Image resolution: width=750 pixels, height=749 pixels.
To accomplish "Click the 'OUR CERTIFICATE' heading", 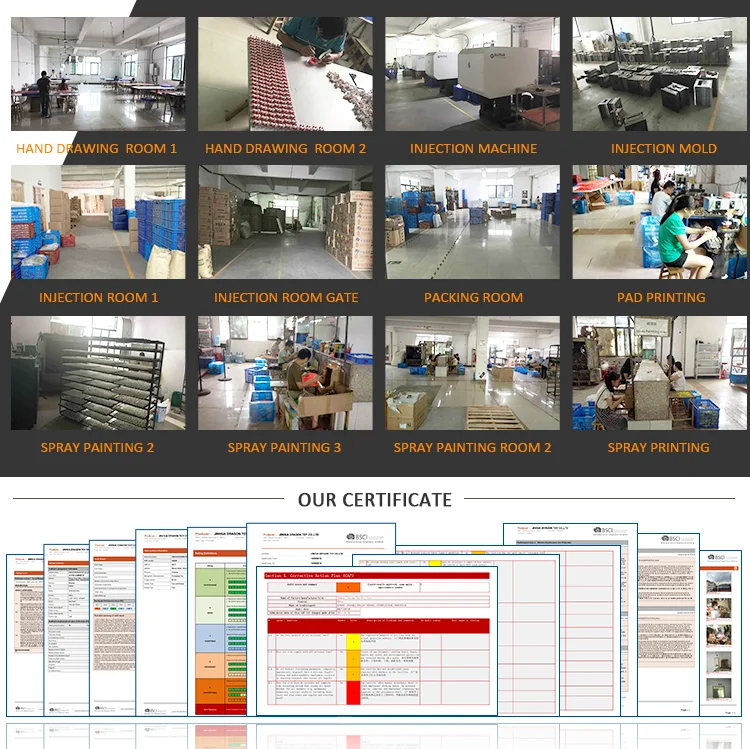I will pos(375,500).
